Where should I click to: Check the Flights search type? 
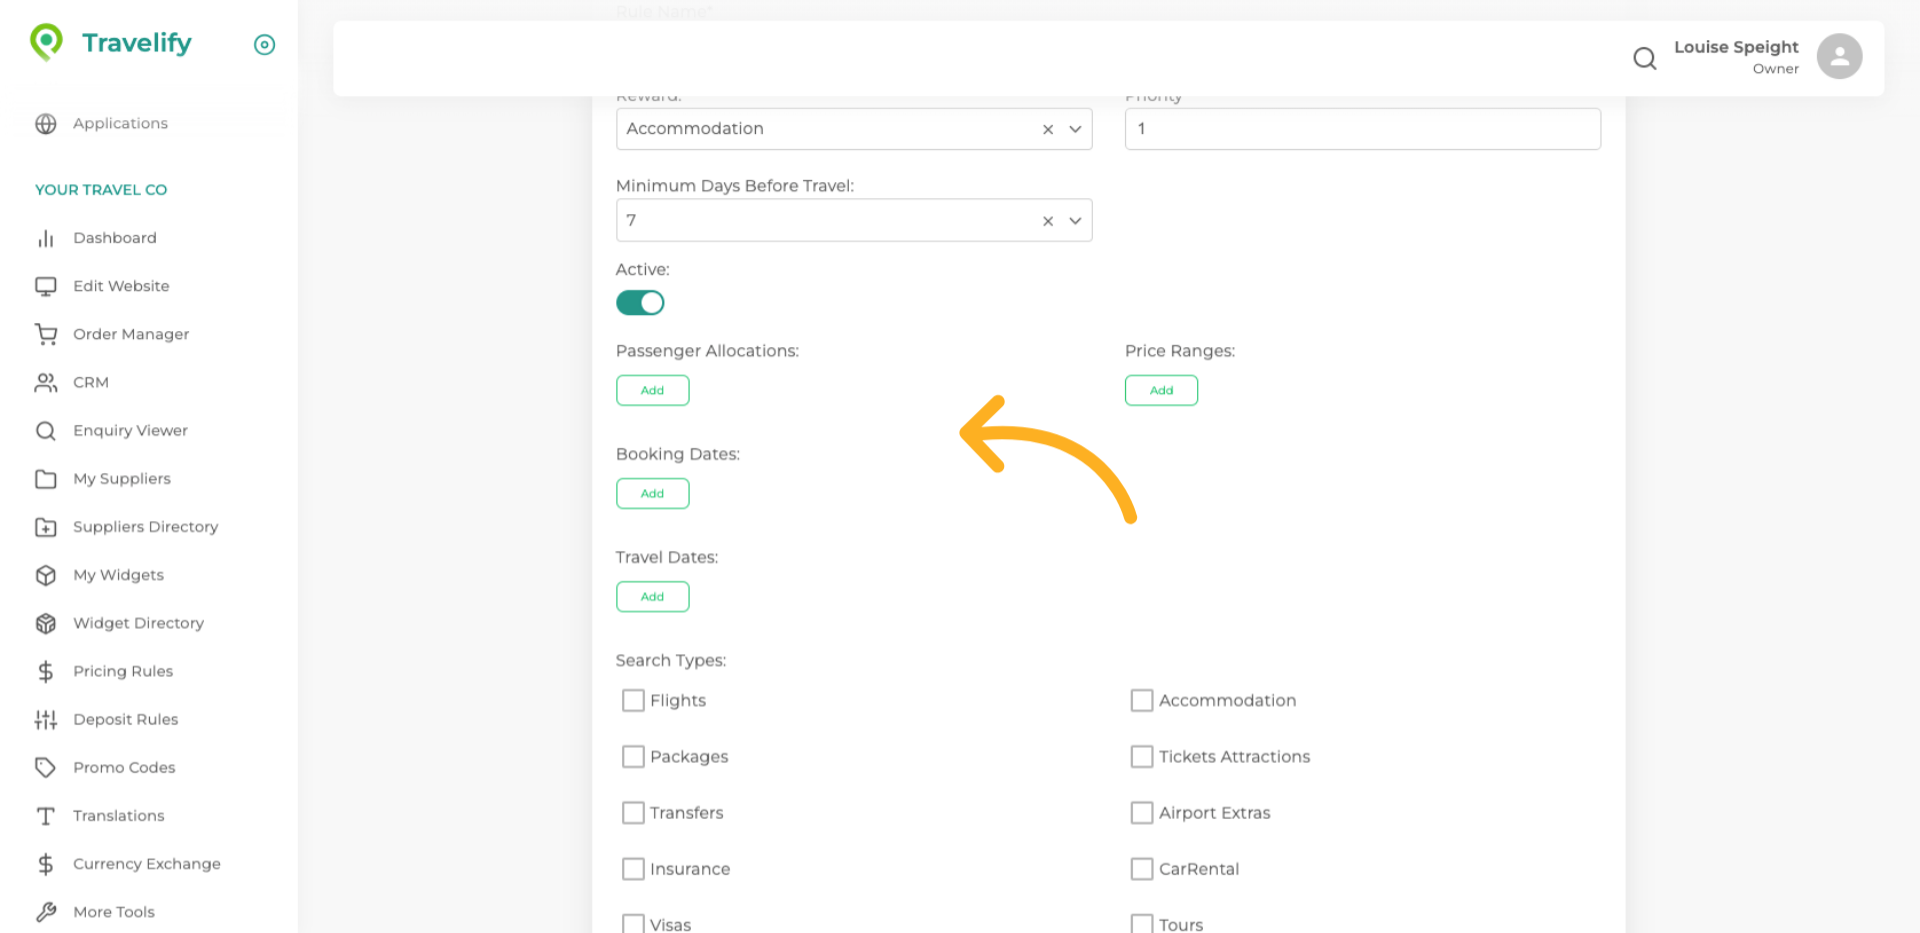pyautogui.click(x=633, y=700)
